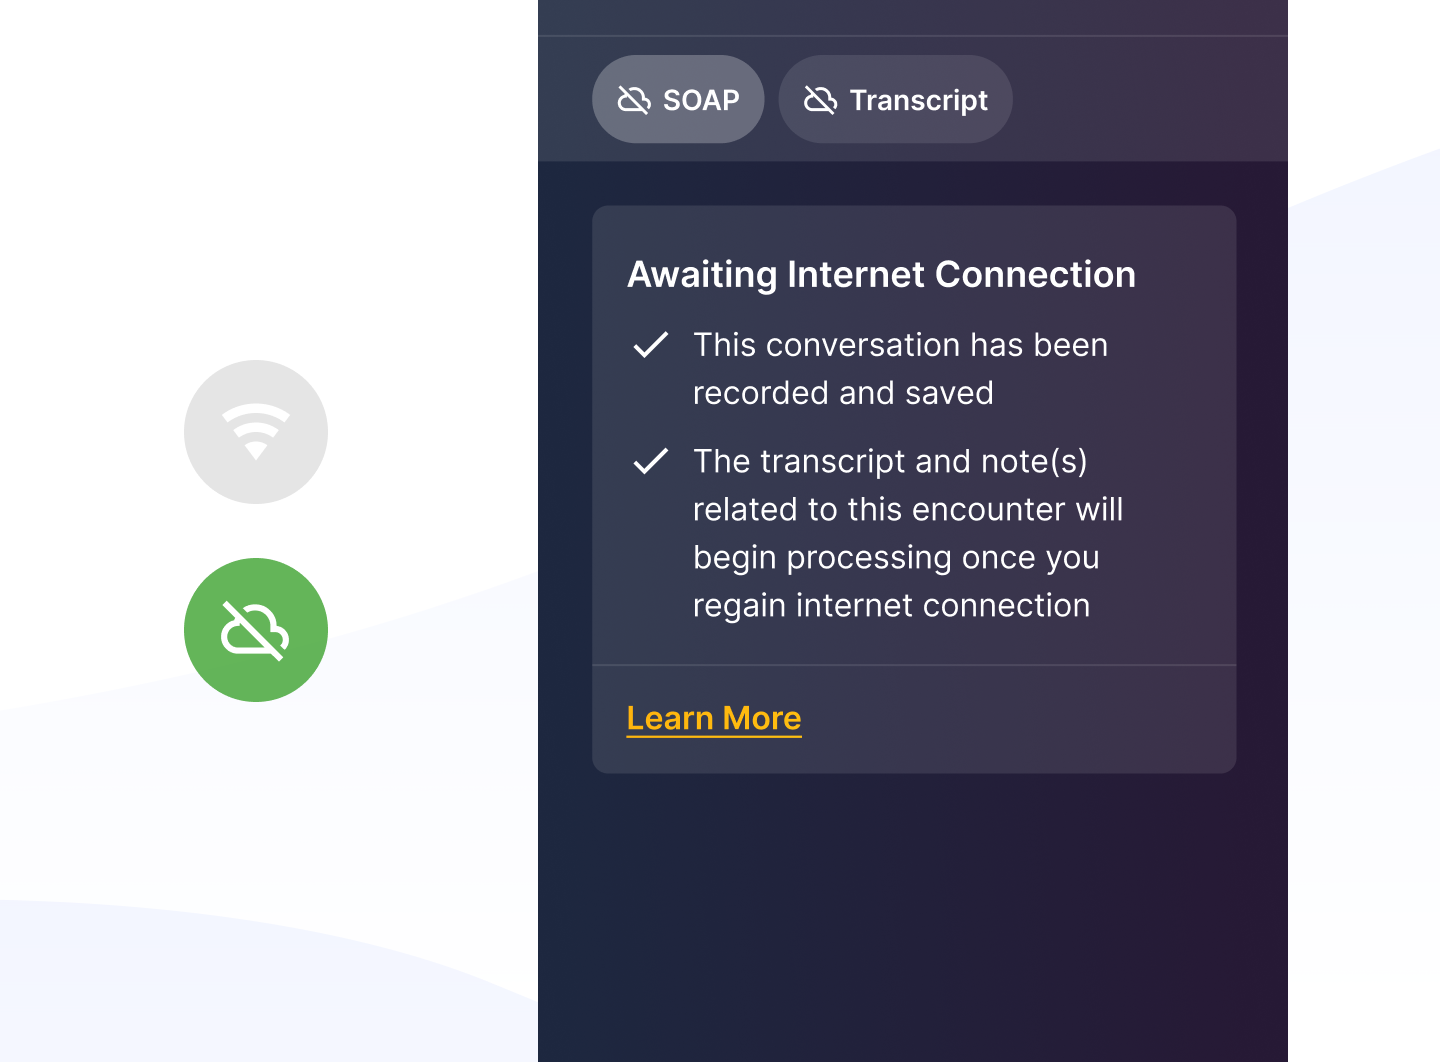
Task: Click the text 'related to this encounter will'
Action: [x=908, y=509]
